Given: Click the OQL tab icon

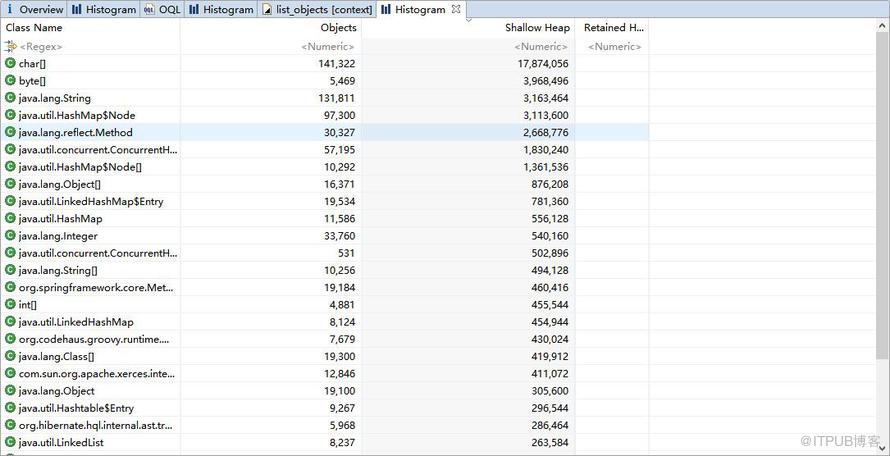Looking at the screenshot, I should [x=149, y=10].
